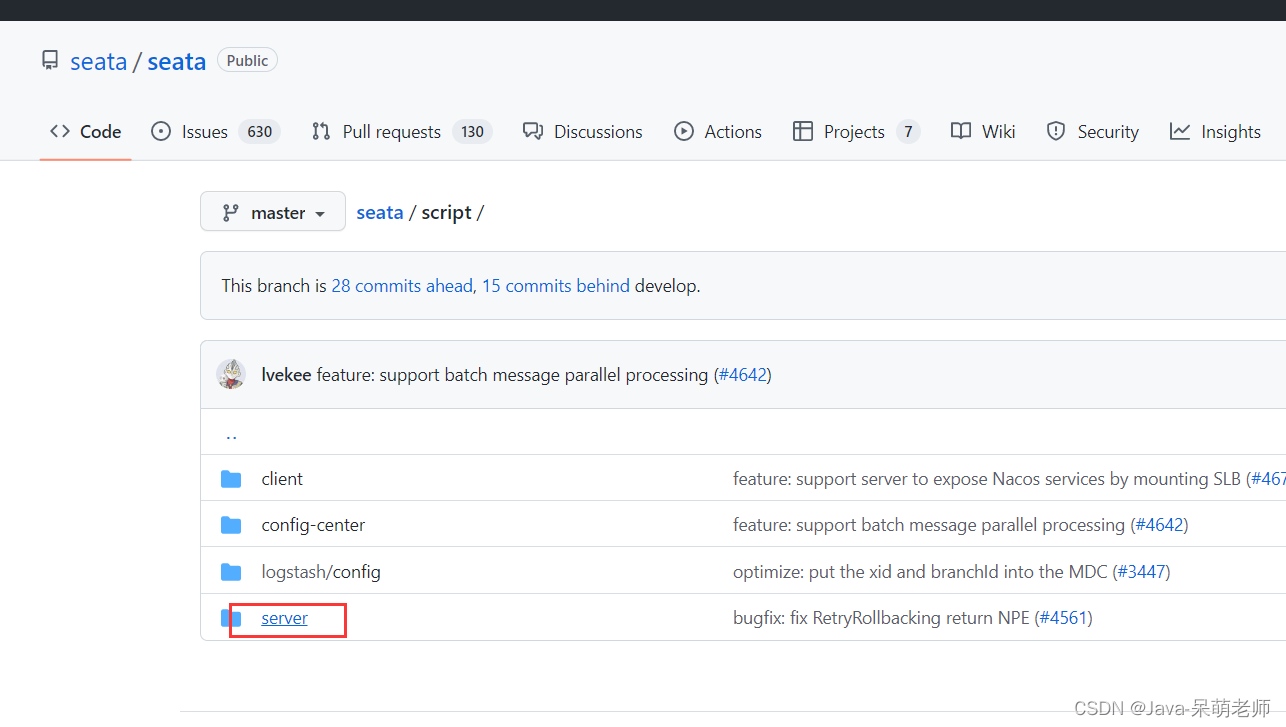This screenshot has width=1286, height=727.
Task: Click the client folder icon
Action: 231,478
